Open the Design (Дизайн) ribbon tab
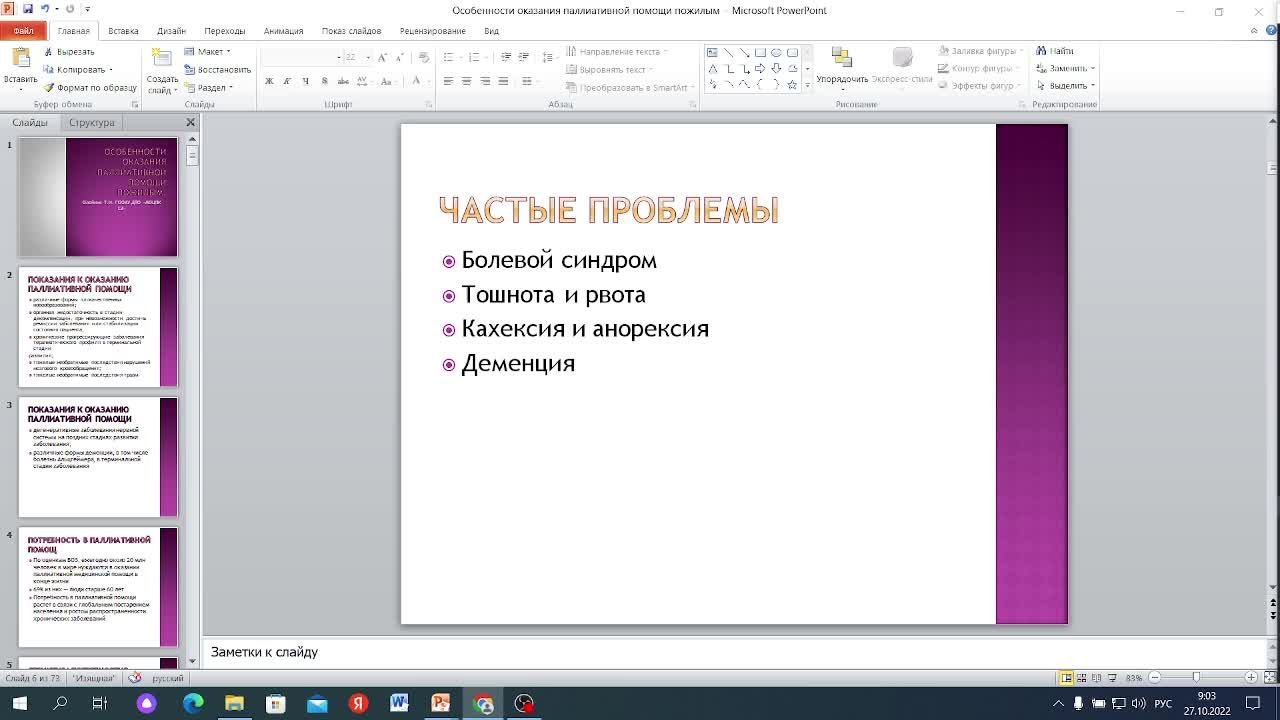This screenshot has height=720, width=1280. point(171,31)
